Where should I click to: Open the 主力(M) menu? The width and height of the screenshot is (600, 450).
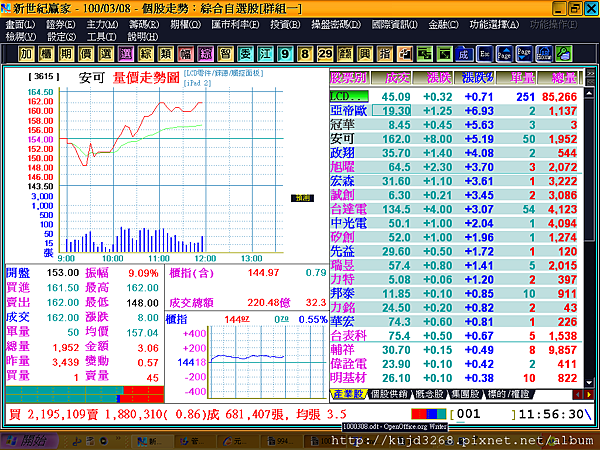click(102, 24)
